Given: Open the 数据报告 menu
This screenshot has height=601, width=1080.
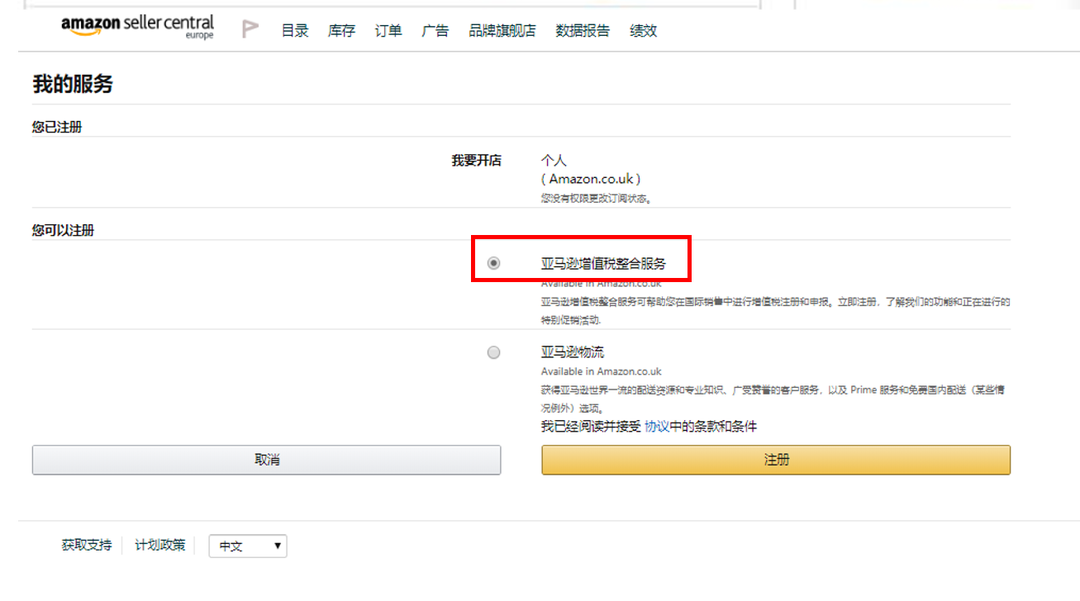Looking at the screenshot, I should pyautogui.click(x=583, y=31).
